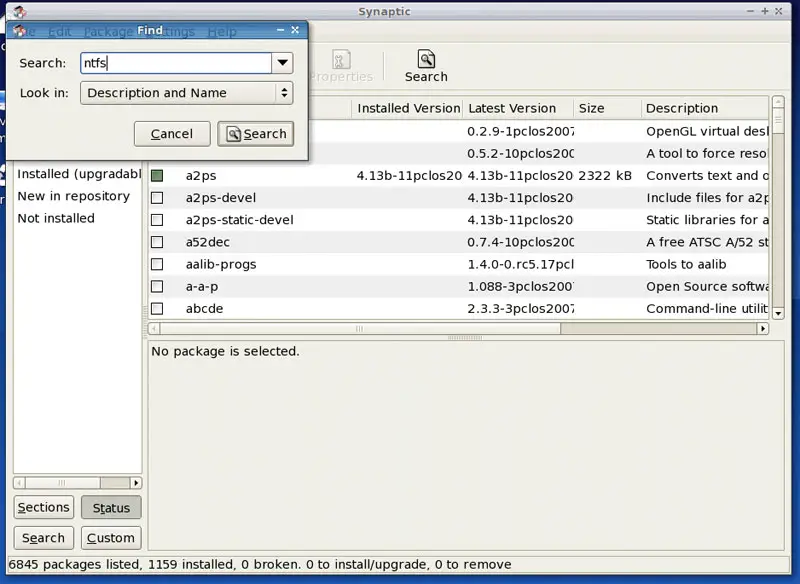Sort by the Latest Version column
The height and width of the screenshot is (584, 800).
(518, 108)
